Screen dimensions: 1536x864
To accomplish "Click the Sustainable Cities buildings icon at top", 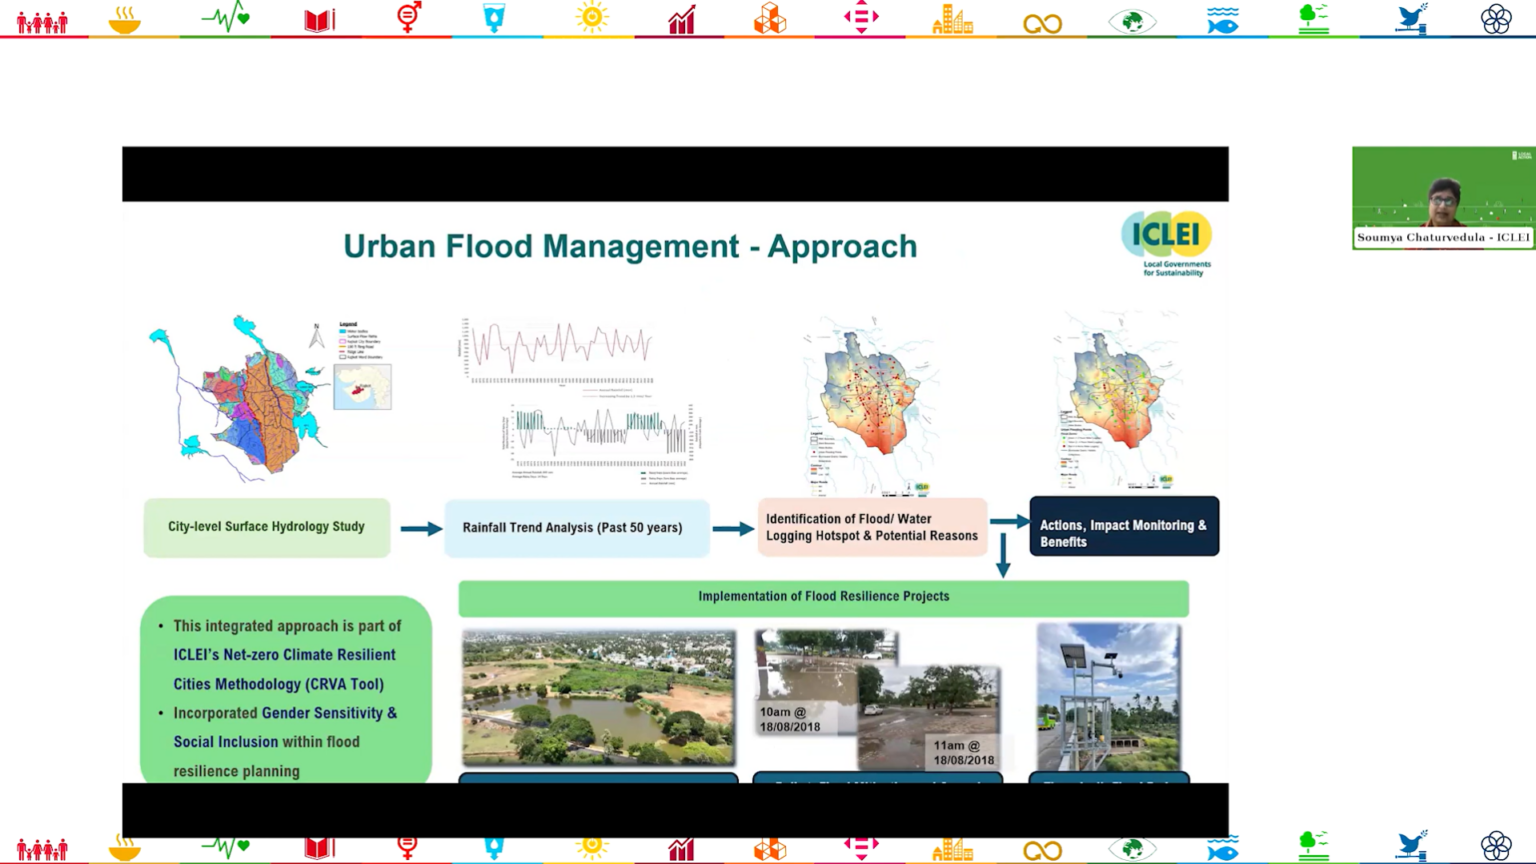I will (952, 20).
